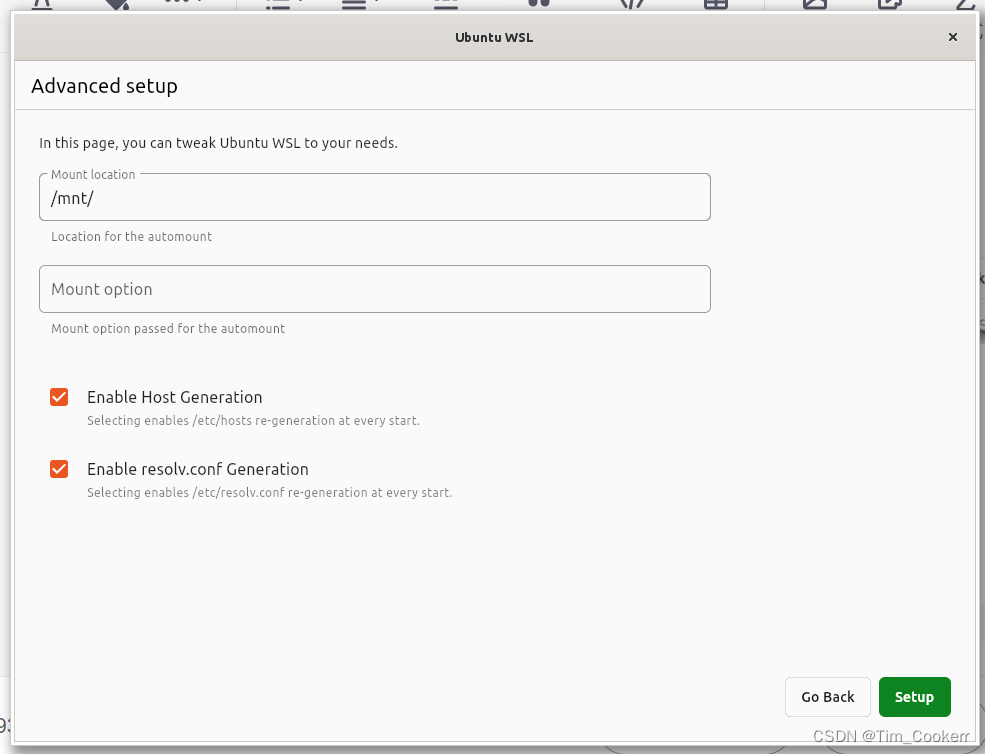Image resolution: width=985 pixels, height=754 pixels.
Task: Click the Mount location input field
Action: coord(374,197)
